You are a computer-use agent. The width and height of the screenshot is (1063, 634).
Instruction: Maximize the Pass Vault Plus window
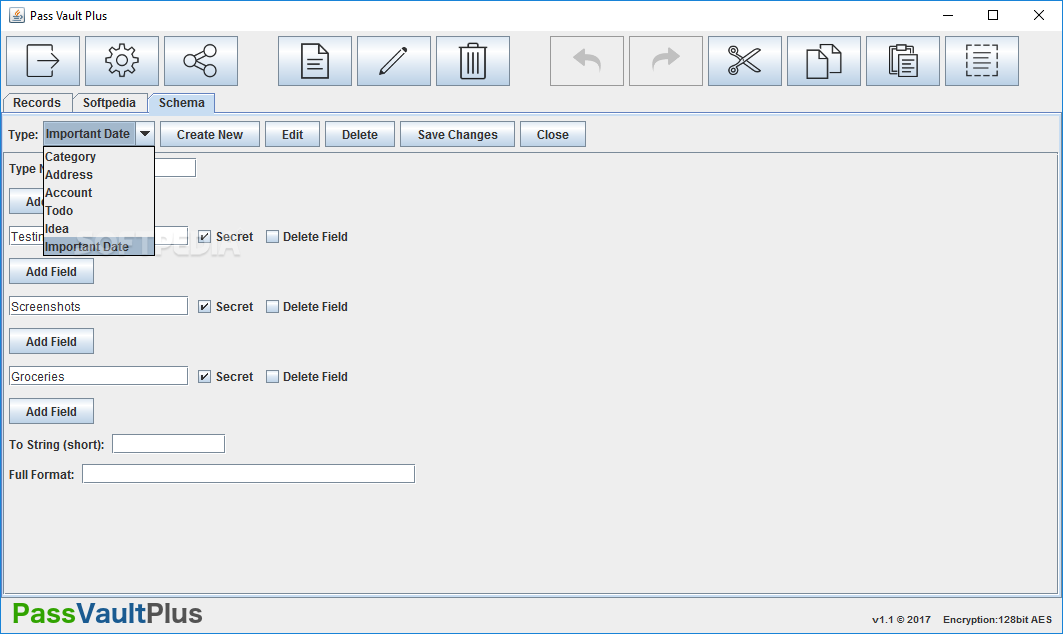pos(992,16)
